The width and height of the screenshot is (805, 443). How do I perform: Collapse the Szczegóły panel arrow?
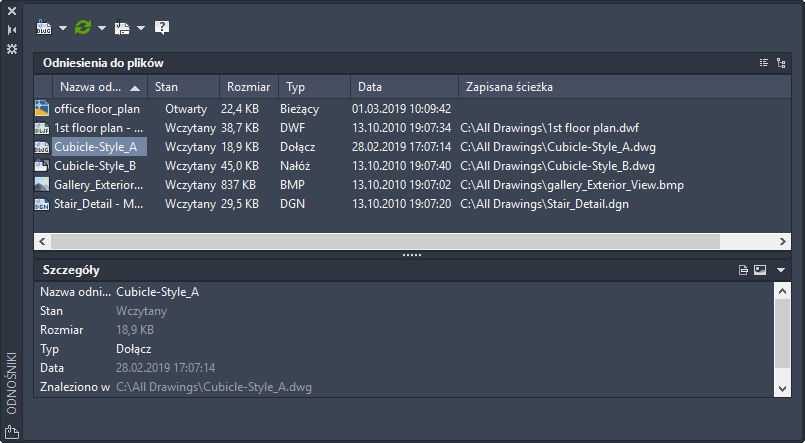[x=781, y=270]
